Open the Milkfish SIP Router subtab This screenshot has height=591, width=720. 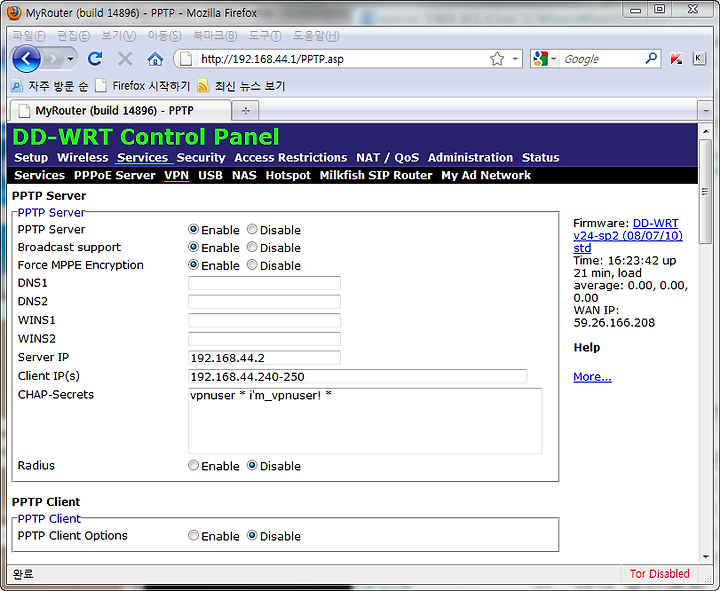click(376, 175)
